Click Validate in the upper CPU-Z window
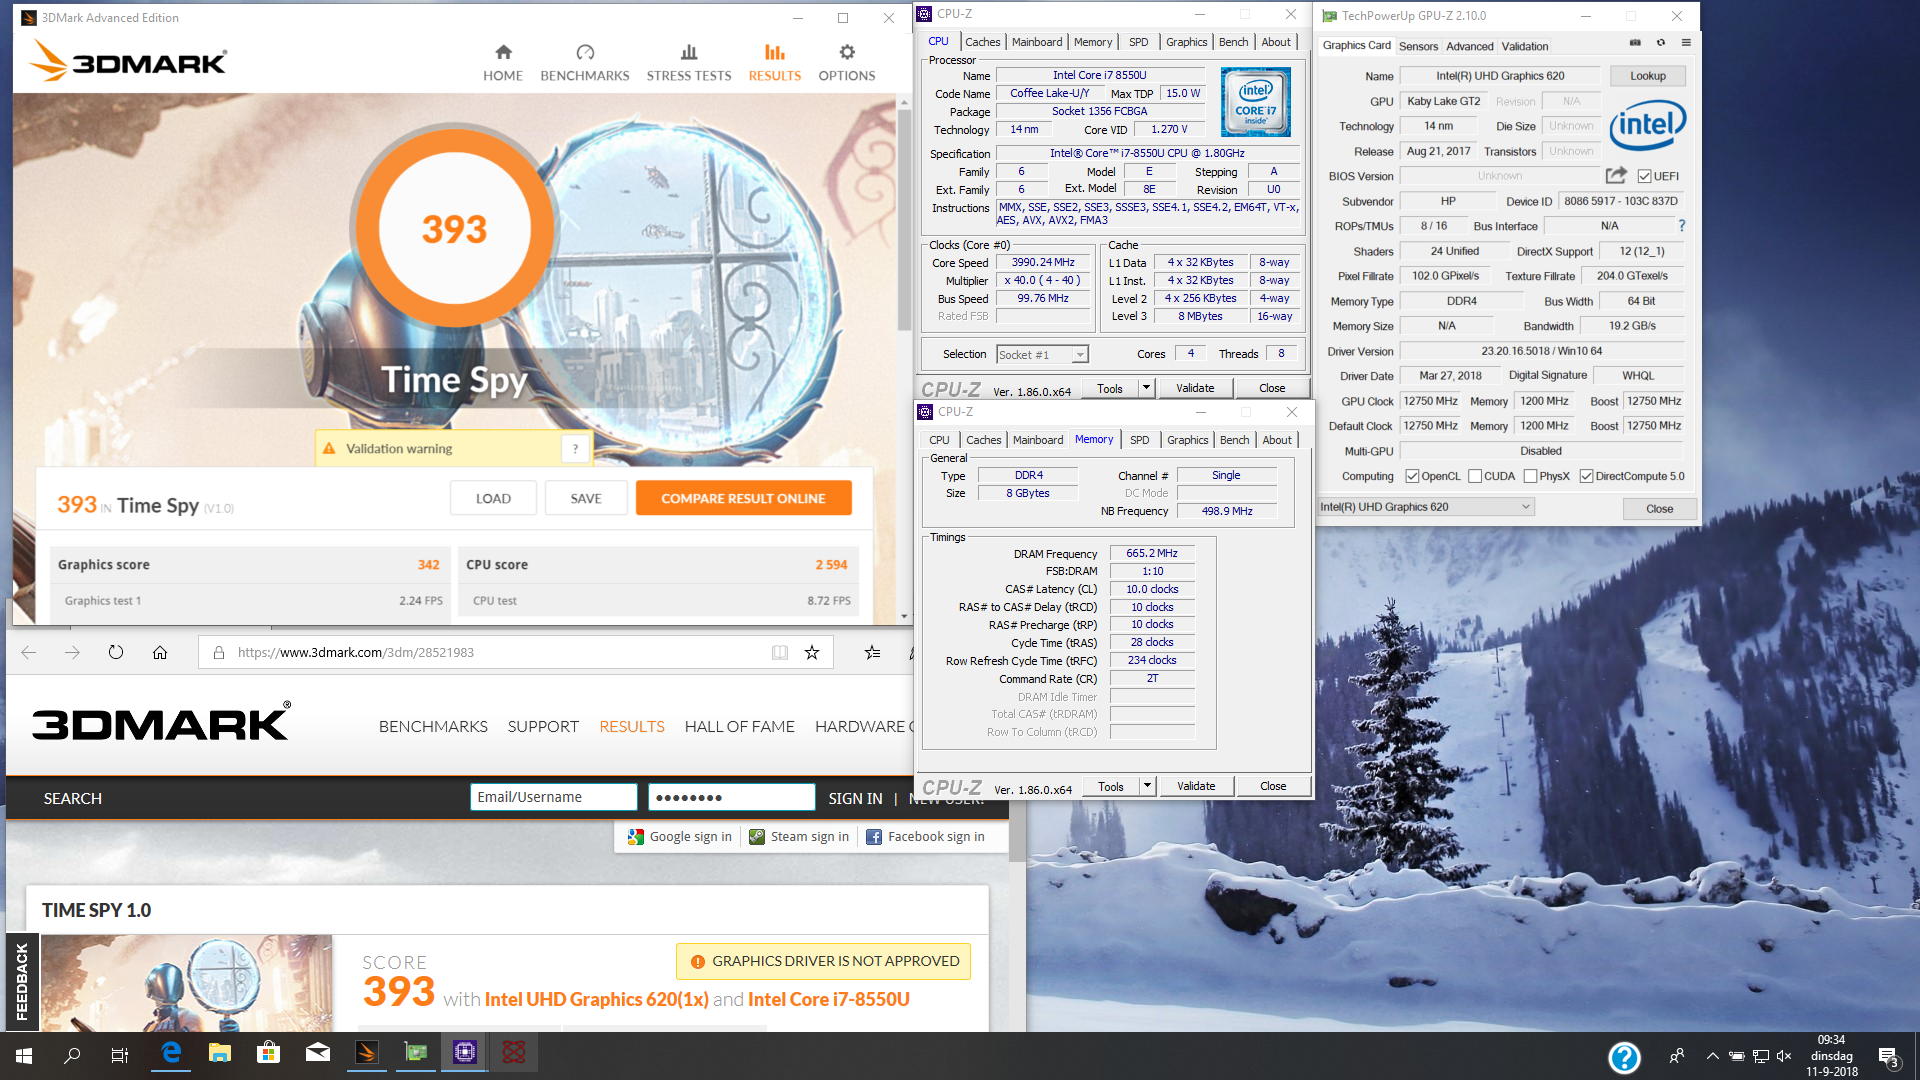Screen dimensions: 1920x1080 tap(1195, 388)
